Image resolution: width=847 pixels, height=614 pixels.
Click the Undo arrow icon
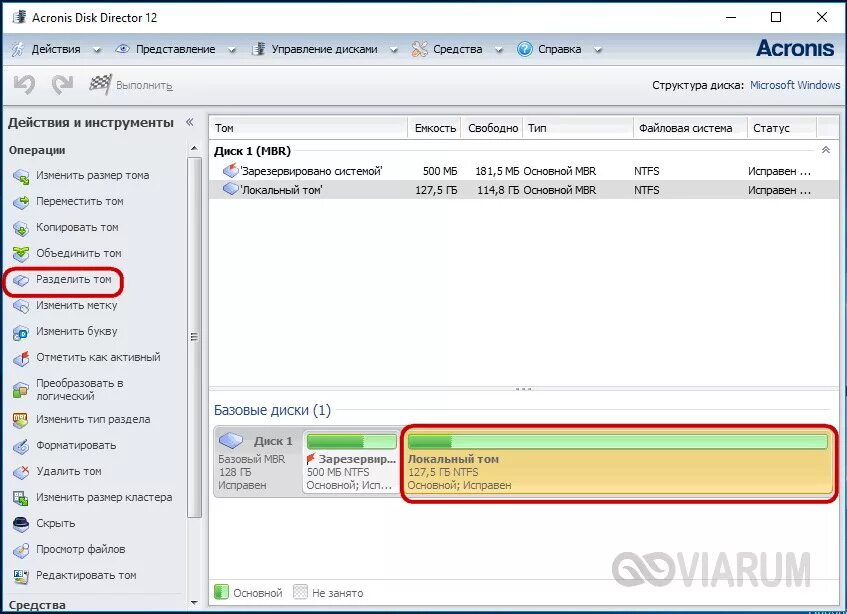point(24,85)
